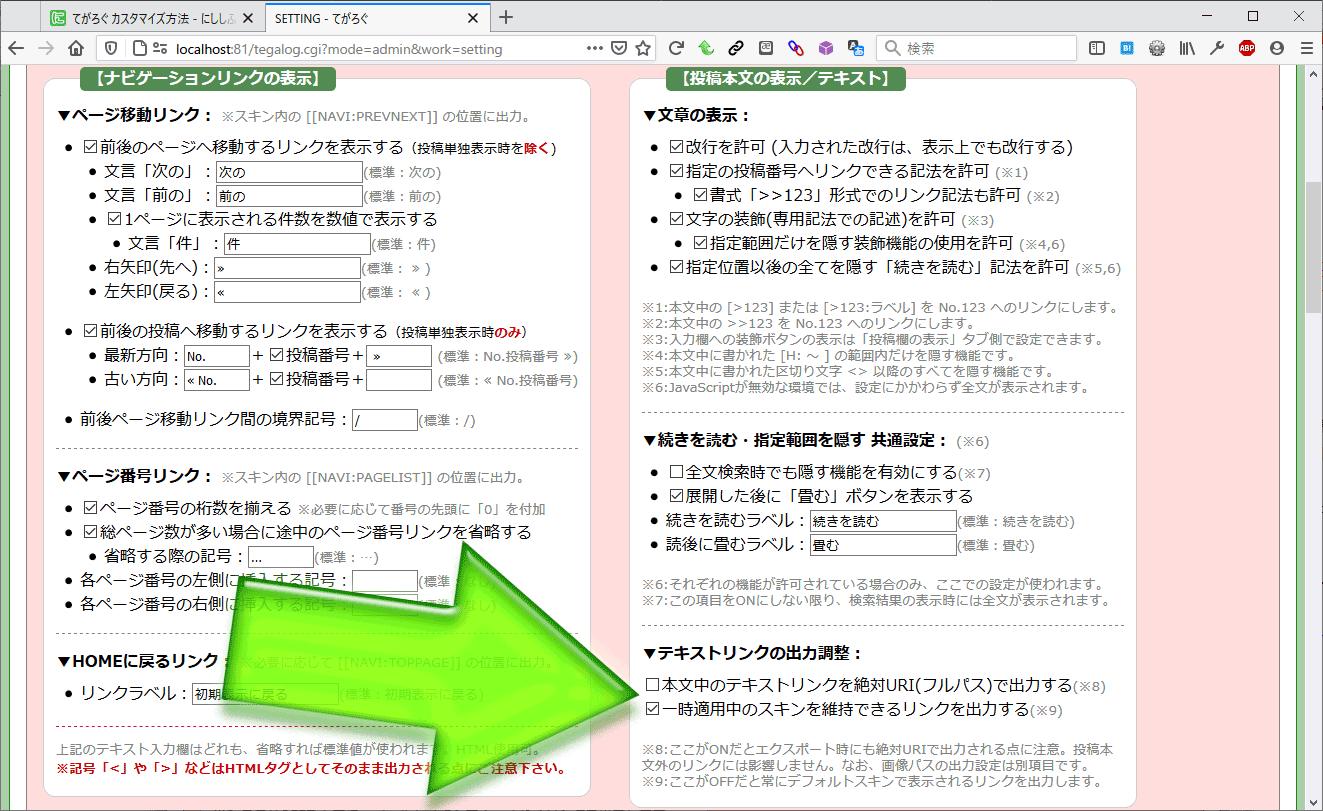Click the 'ae' text extension icon
Viewport: 1323px width, 811px height.
(766, 48)
